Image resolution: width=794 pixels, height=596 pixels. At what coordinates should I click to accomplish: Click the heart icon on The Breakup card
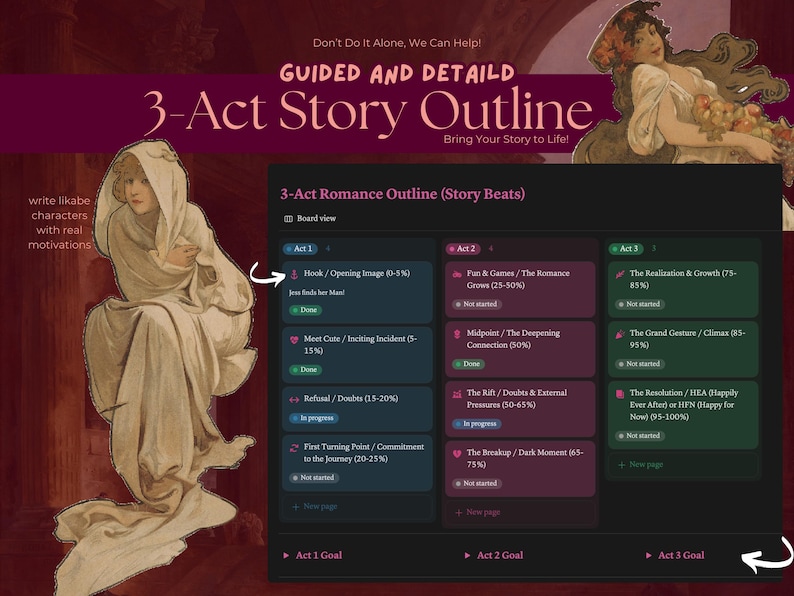click(457, 453)
